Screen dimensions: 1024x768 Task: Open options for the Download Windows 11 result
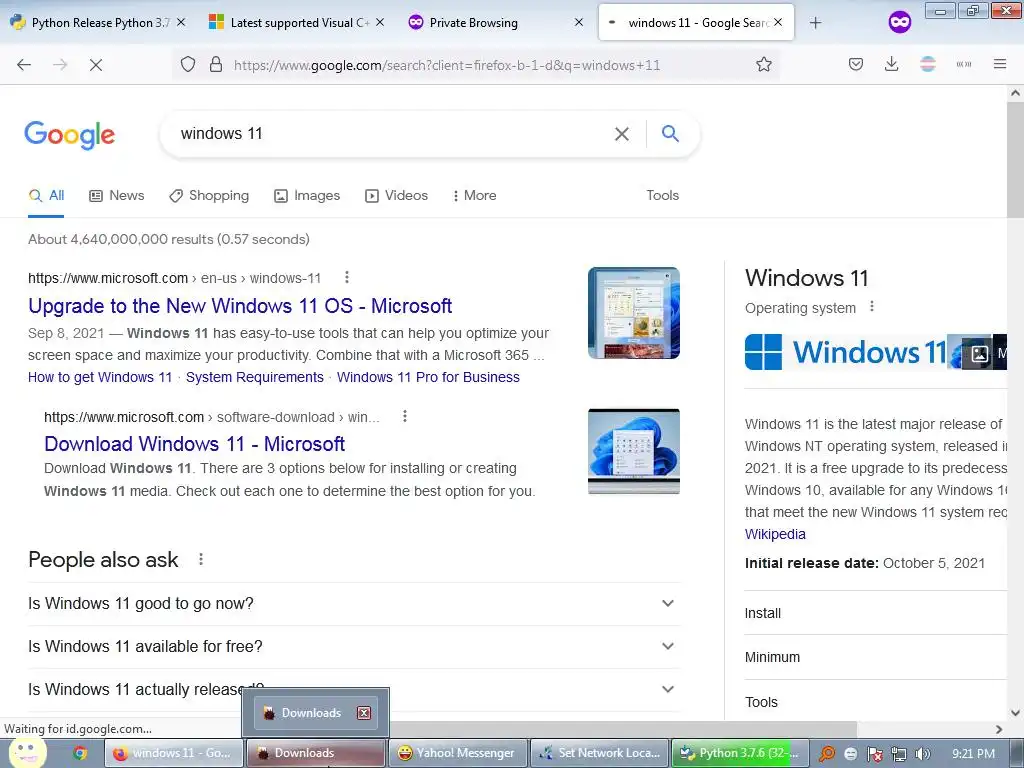[405, 416]
